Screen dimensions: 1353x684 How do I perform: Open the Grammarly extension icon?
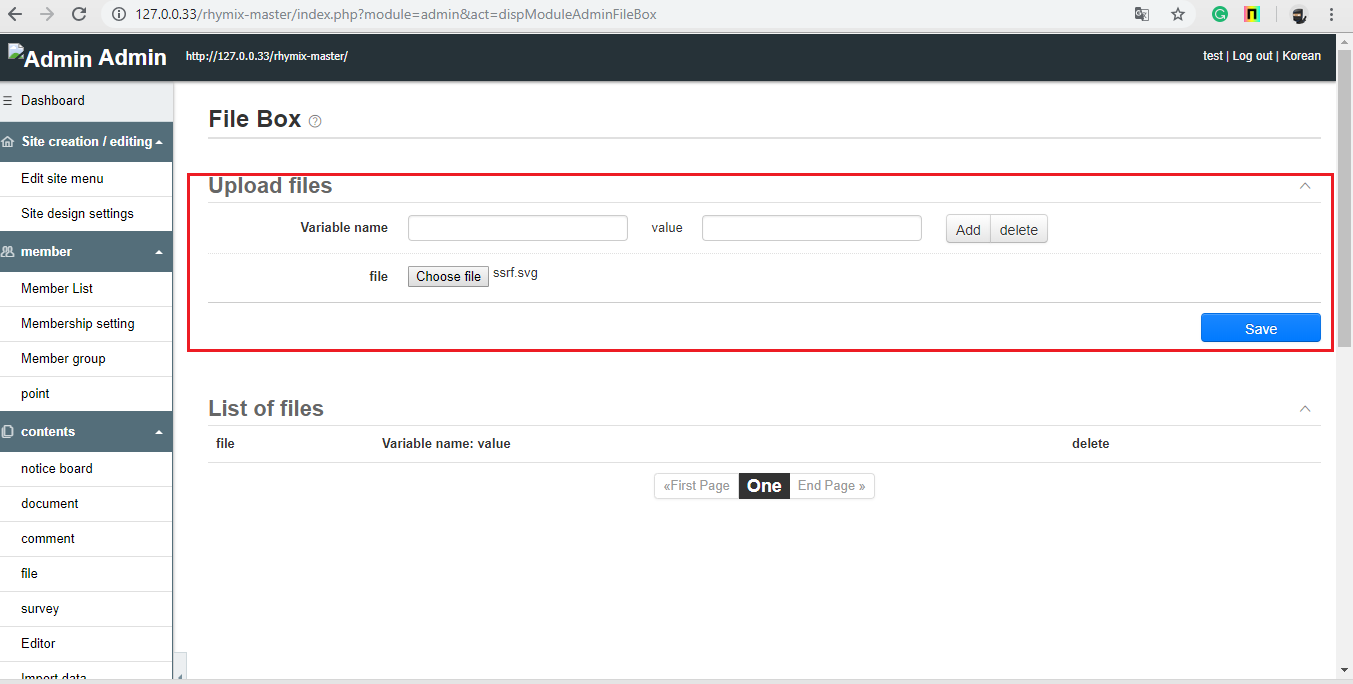1220,15
